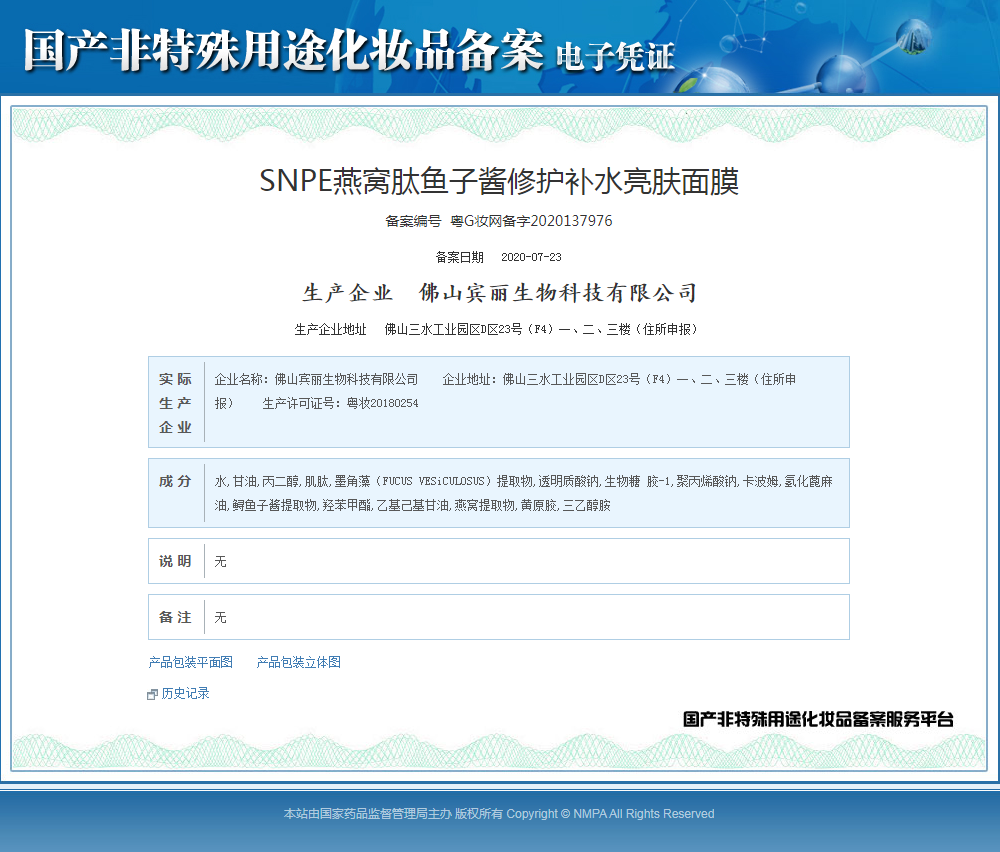The width and height of the screenshot is (1000, 852).
Task: Click the 备案日期 label
Action: (x=460, y=257)
